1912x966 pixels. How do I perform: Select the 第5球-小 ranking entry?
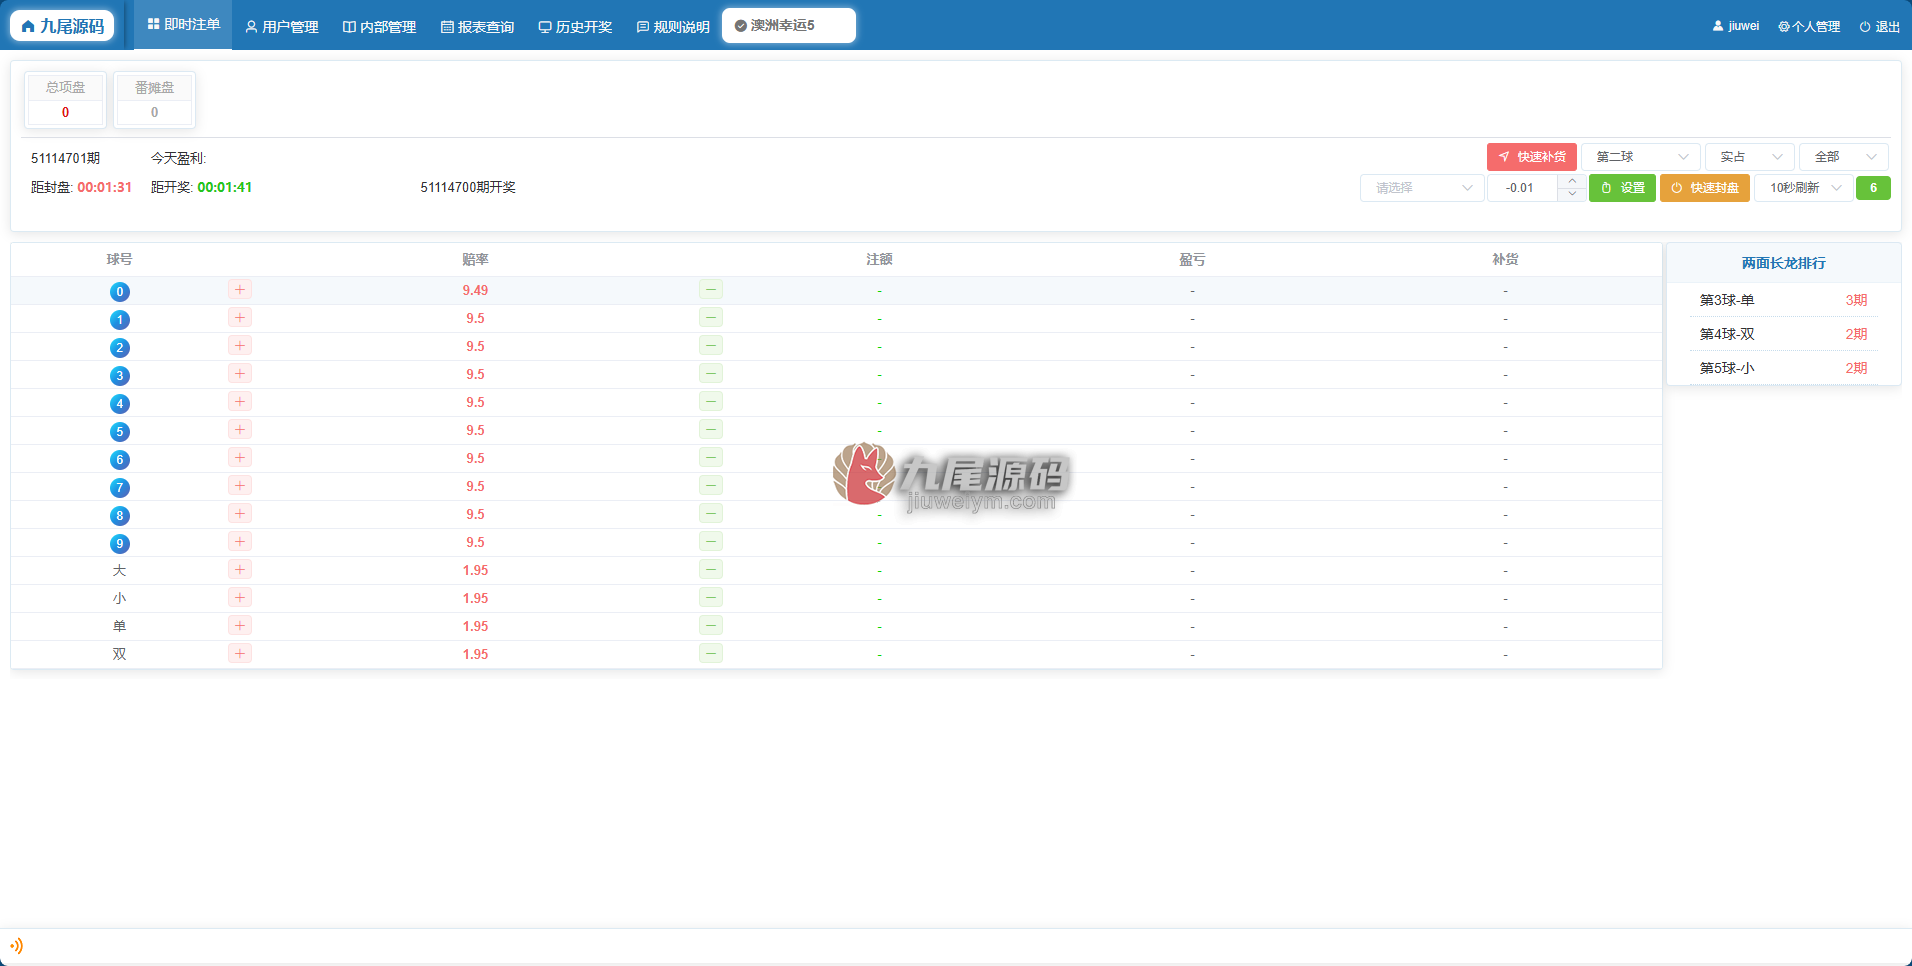tap(1783, 368)
